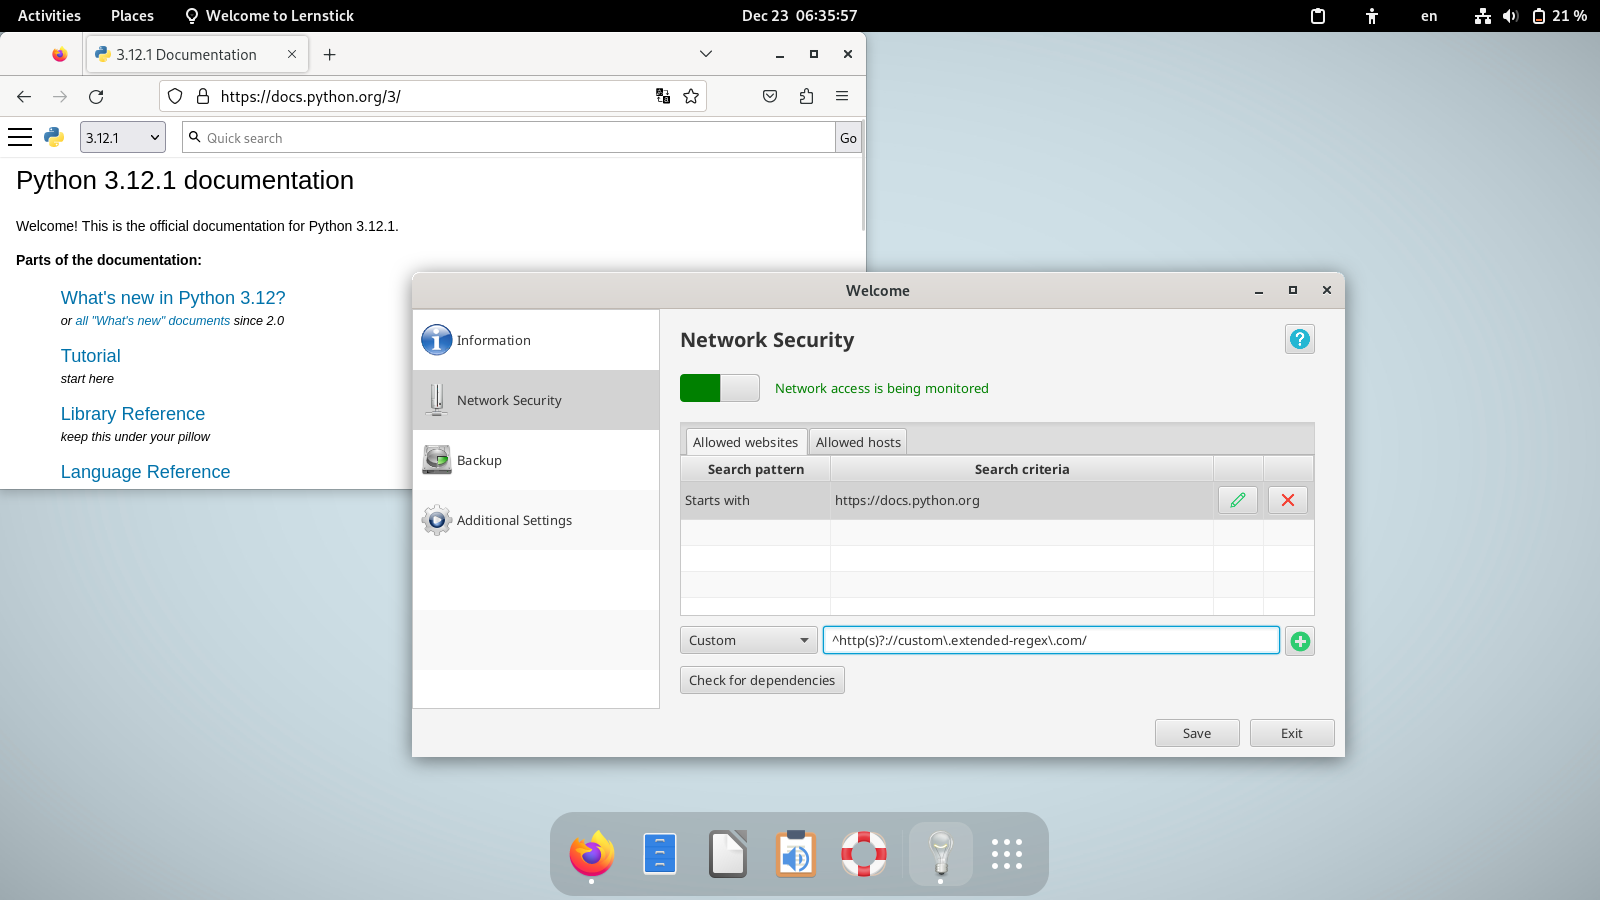Save page to Pocket icon

[x=770, y=96]
